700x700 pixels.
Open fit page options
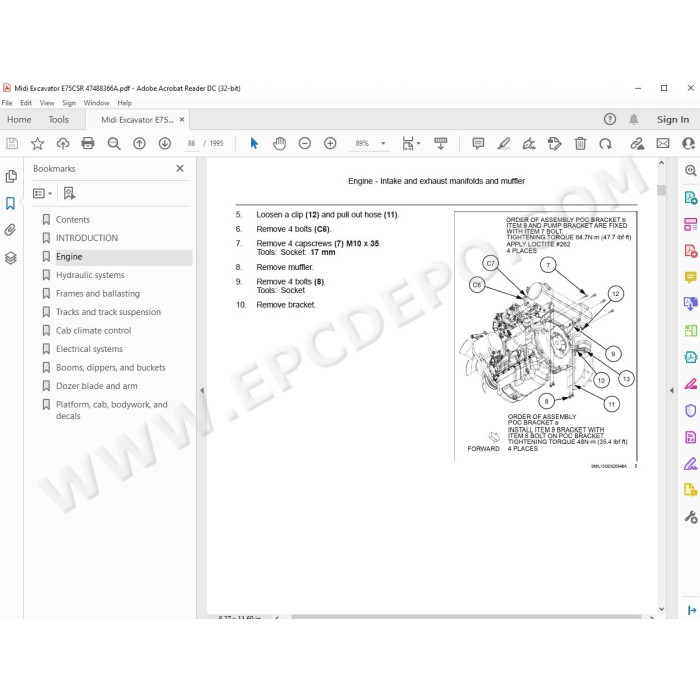point(411,143)
